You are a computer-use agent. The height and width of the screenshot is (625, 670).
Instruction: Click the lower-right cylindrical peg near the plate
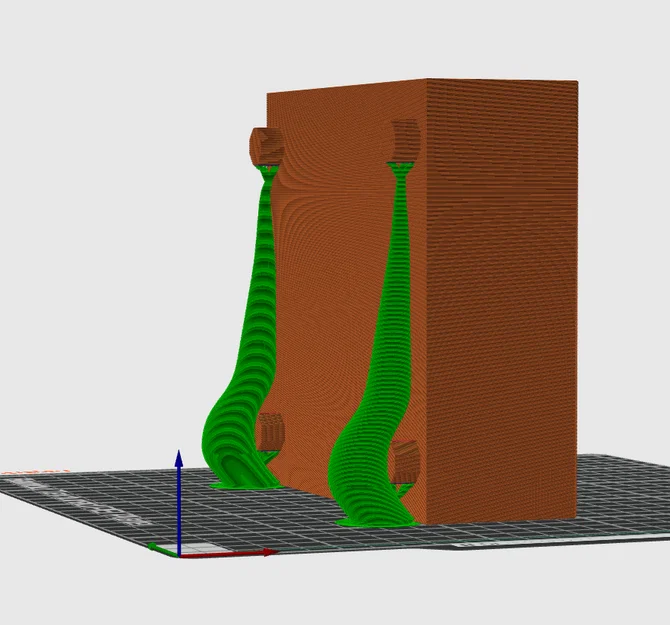click(x=404, y=462)
